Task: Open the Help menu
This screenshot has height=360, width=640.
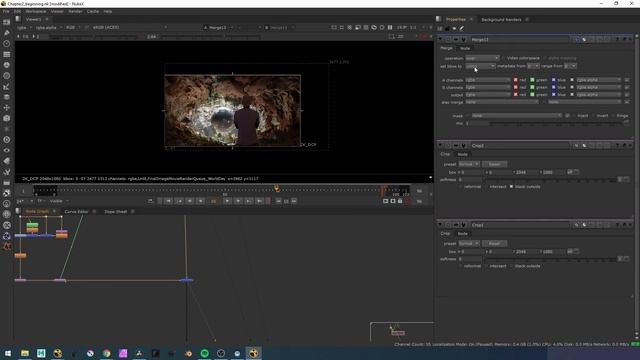Action: click(108, 11)
